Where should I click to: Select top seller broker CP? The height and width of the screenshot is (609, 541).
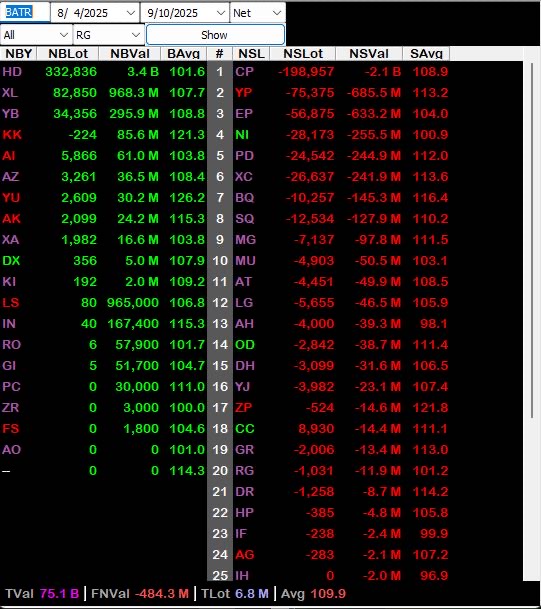(244, 72)
